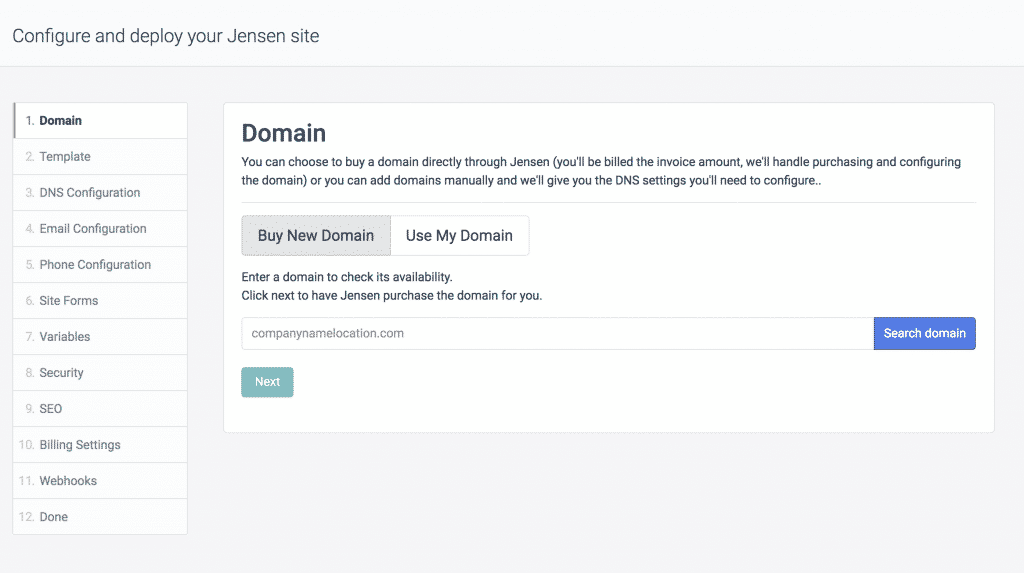
Task: Toggle the Buy New Domain option
Action: point(316,236)
